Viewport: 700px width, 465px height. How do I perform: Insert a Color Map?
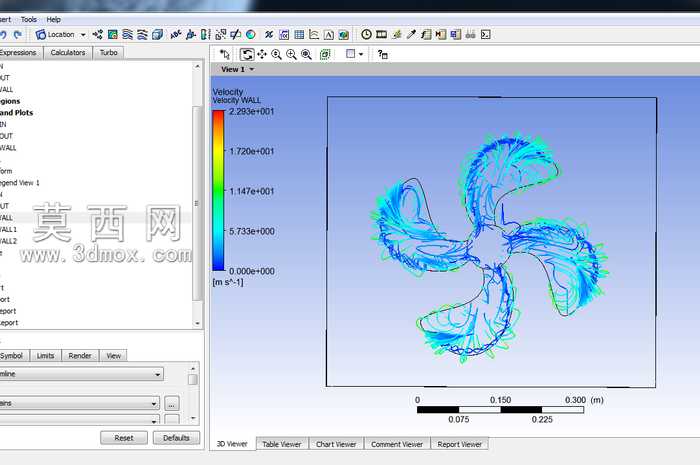point(251,34)
